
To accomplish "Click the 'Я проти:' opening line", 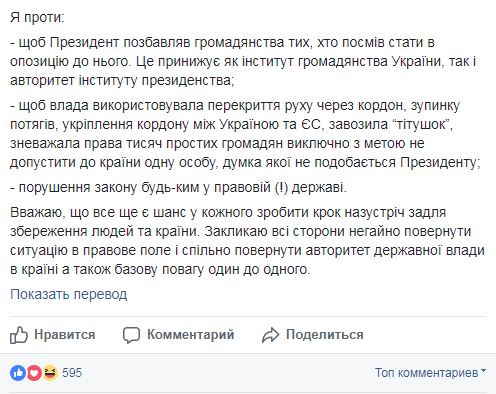I will 37,17.
